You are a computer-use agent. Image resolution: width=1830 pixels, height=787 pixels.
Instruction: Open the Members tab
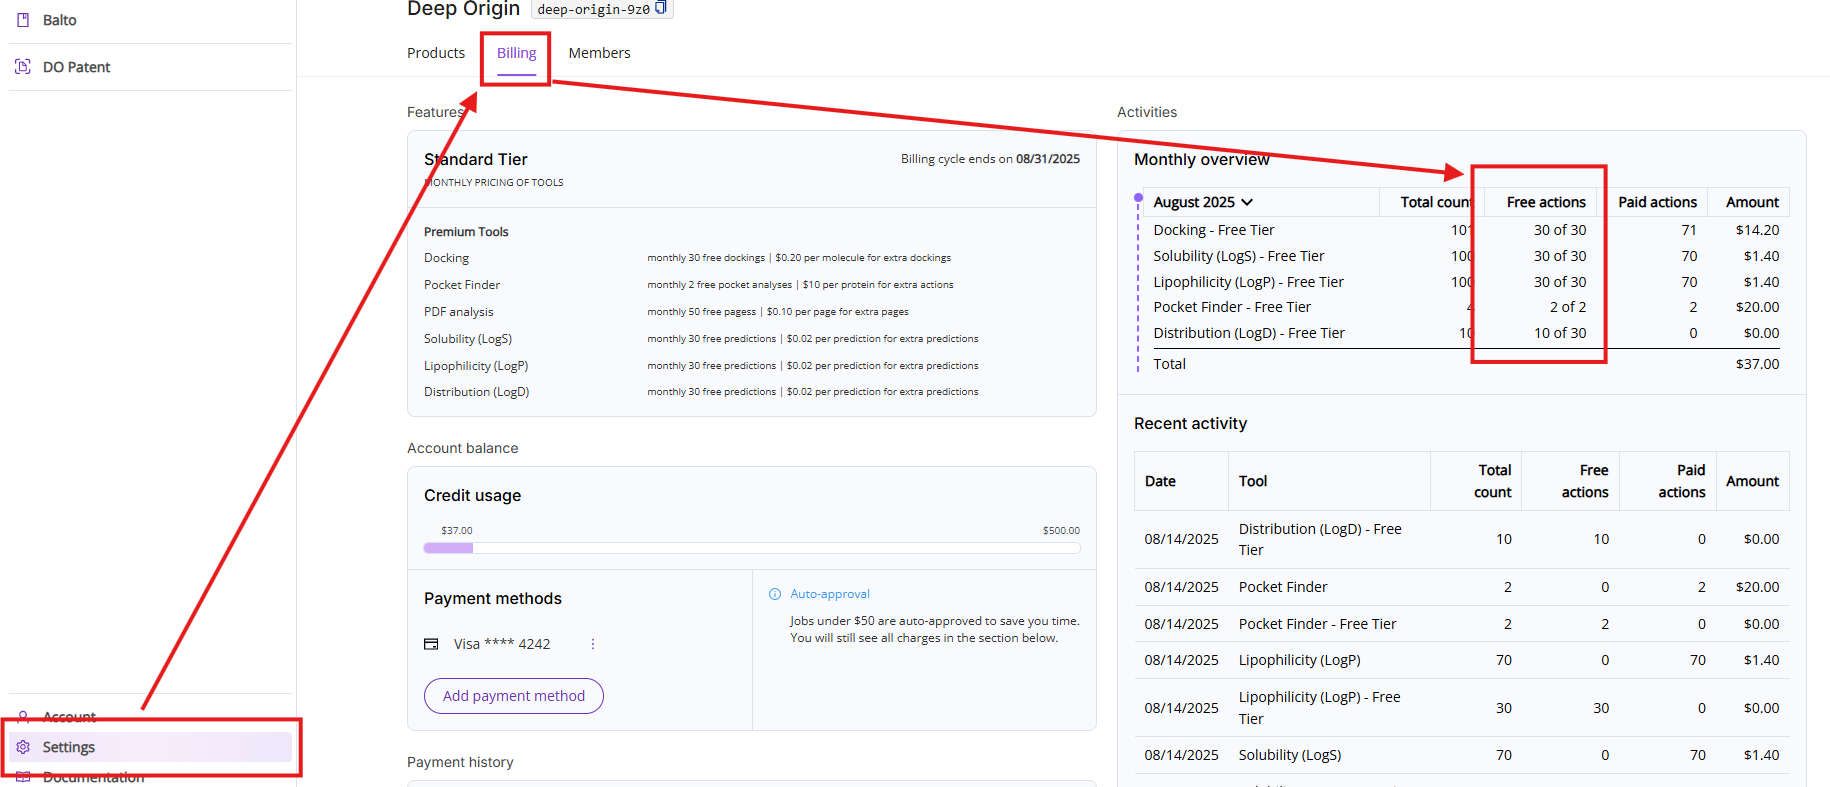599,53
